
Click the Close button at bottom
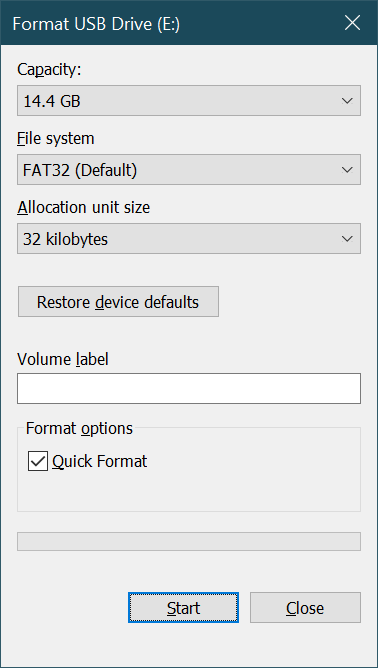point(305,608)
